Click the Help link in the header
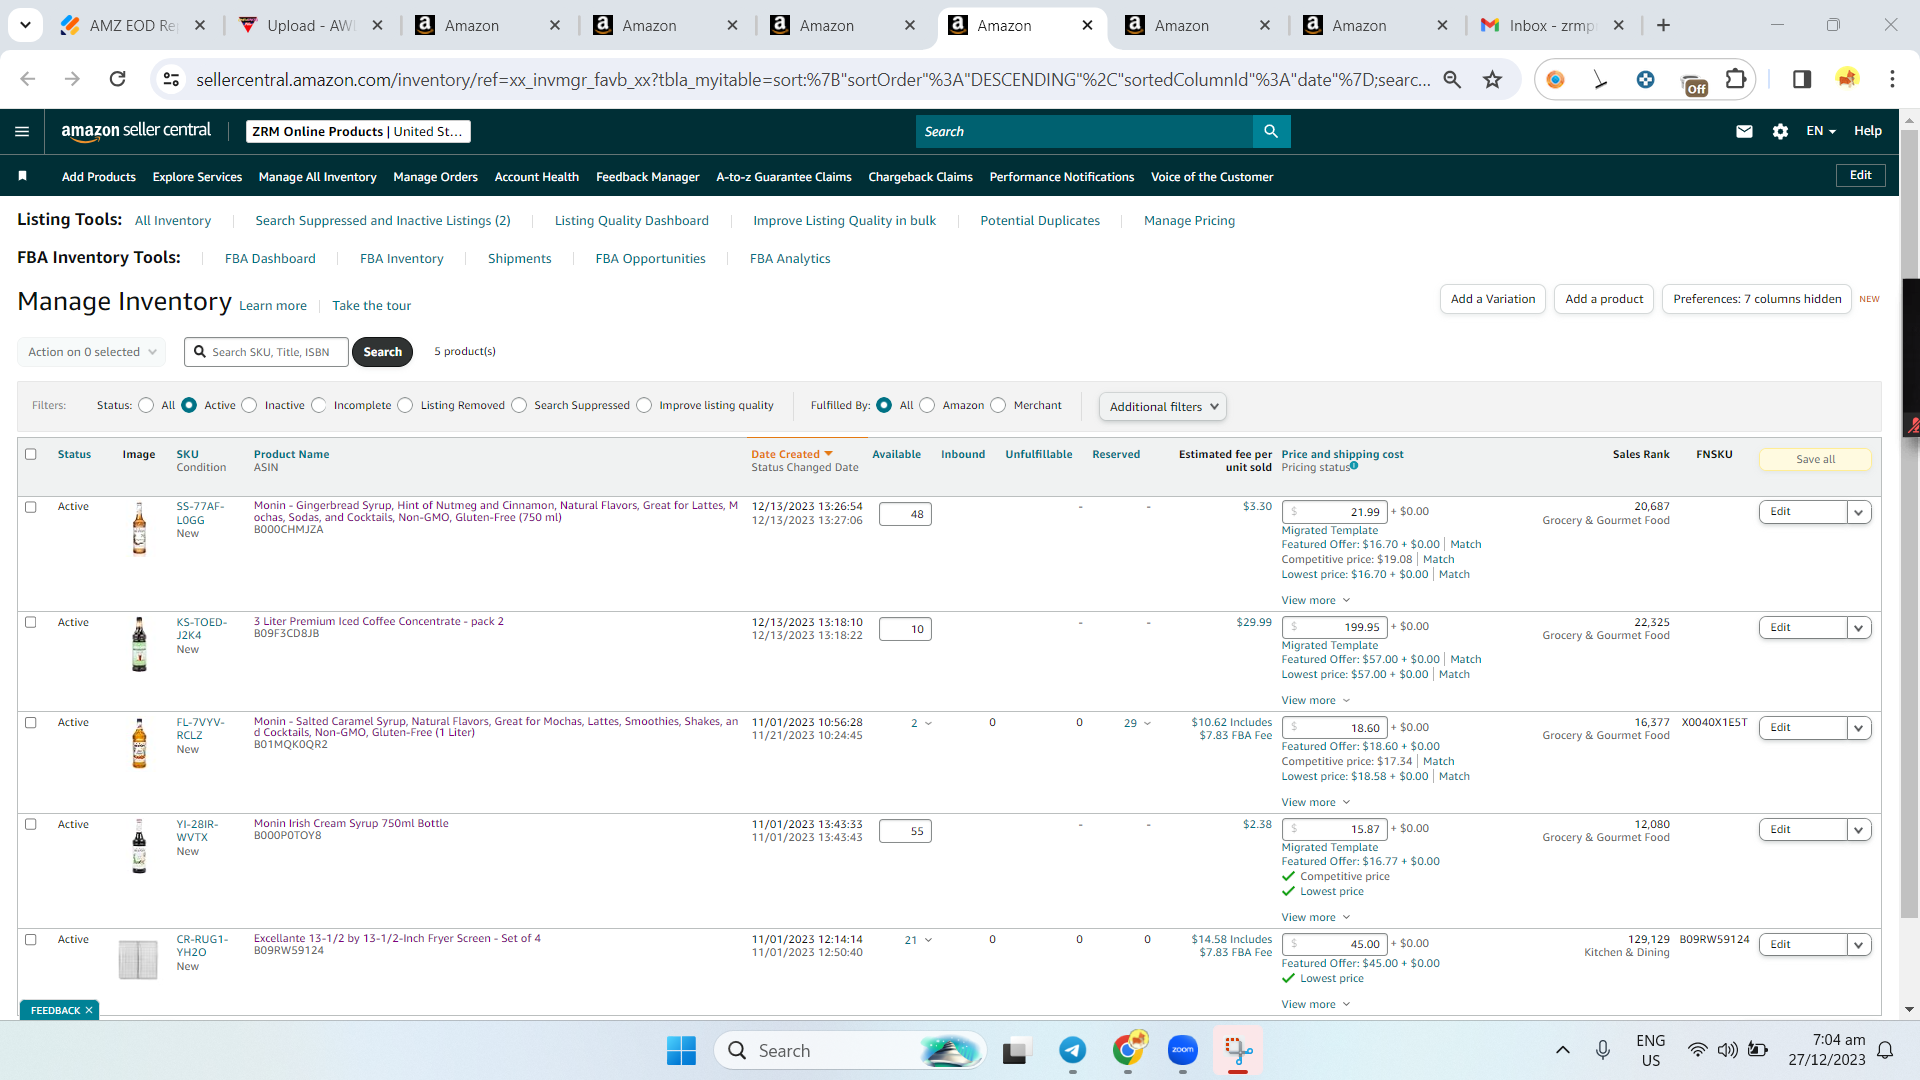Viewport: 1920px width, 1080px height. click(x=1867, y=131)
